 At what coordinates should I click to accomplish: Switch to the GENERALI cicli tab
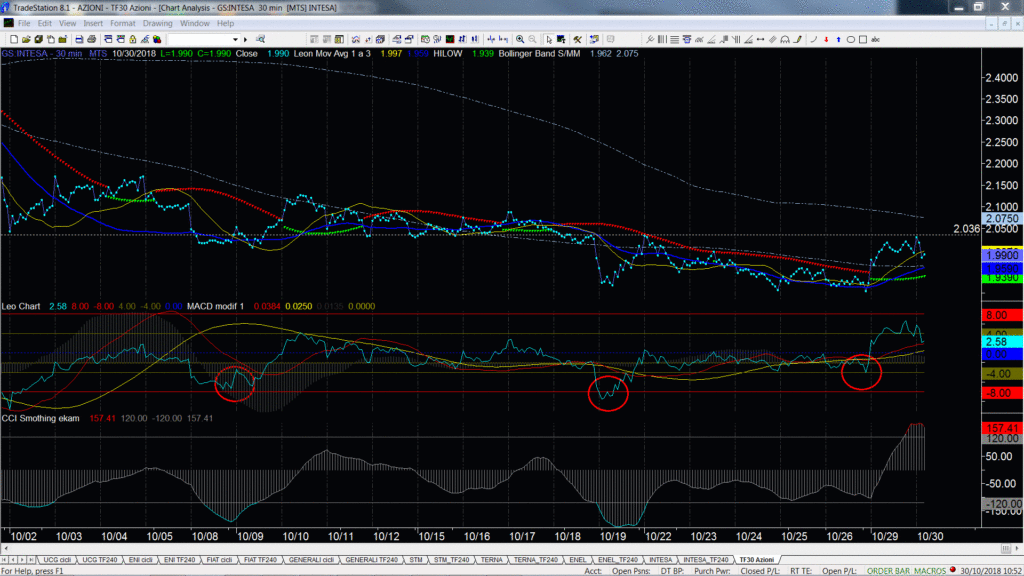(x=311, y=560)
